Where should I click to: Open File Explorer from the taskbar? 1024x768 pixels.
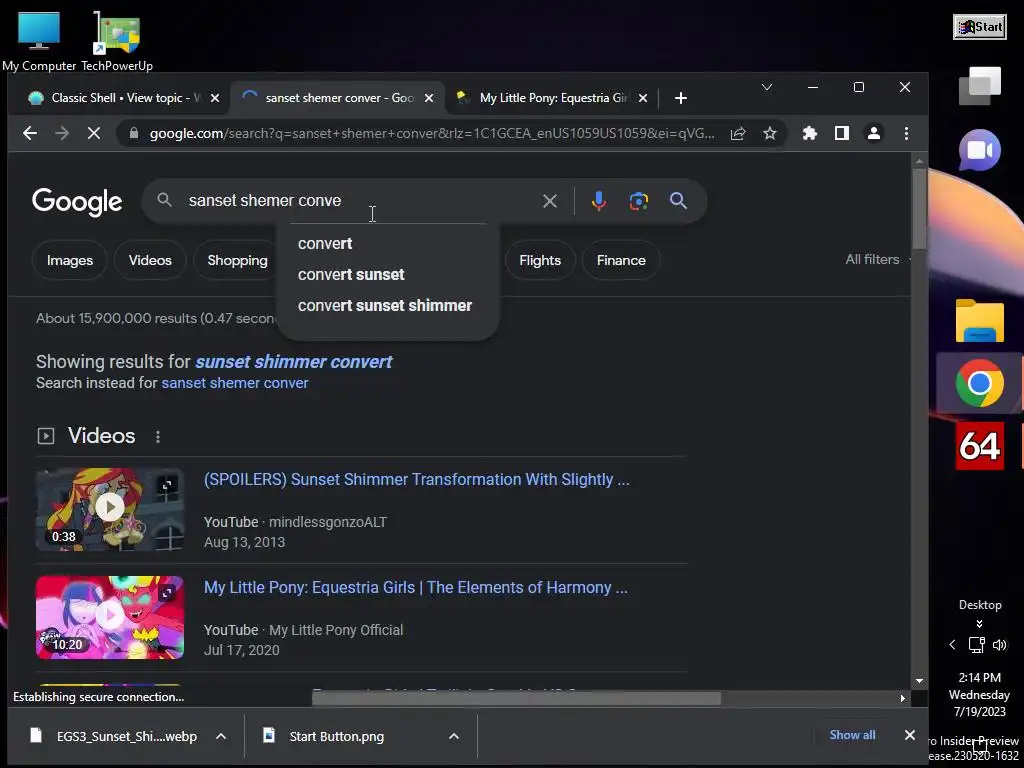point(980,321)
